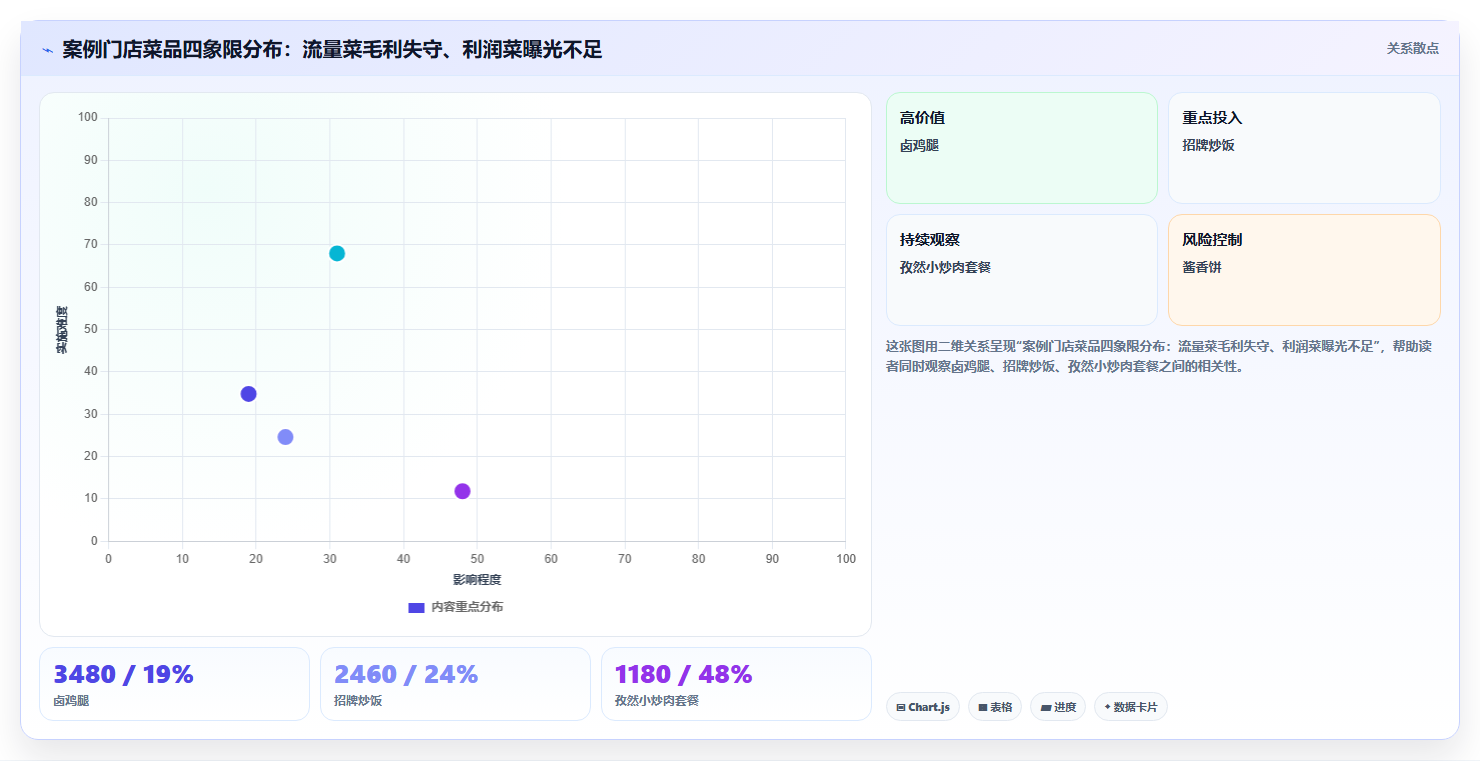Click the x-axis title 影响程度
The image size is (1480, 761).
(477, 580)
